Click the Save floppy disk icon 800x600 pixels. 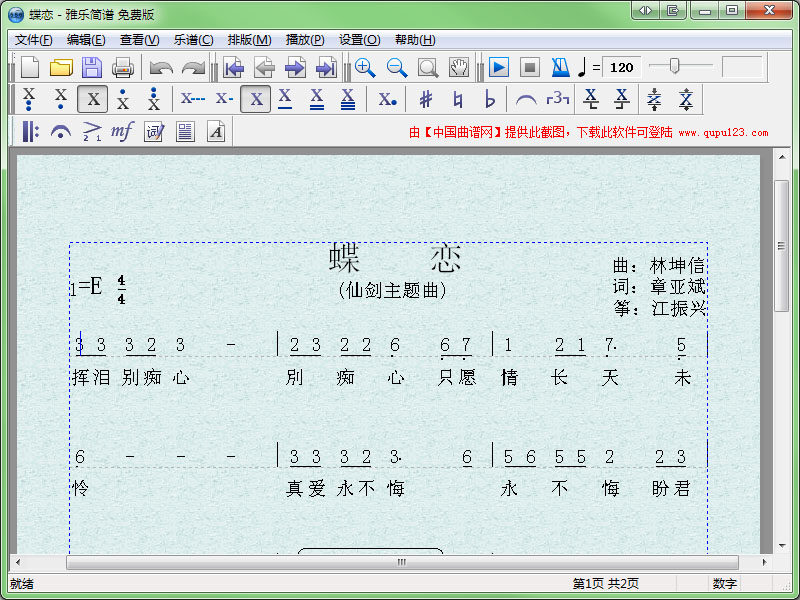92,68
